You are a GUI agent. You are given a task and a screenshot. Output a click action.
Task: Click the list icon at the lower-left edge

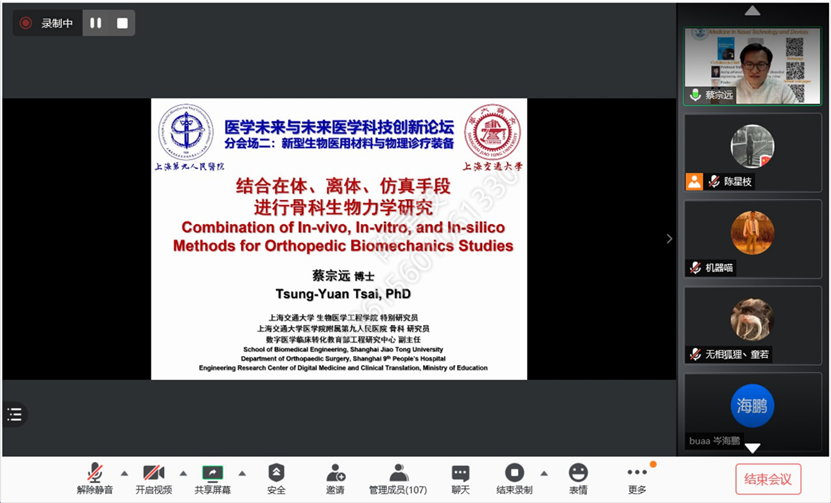click(x=13, y=413)
